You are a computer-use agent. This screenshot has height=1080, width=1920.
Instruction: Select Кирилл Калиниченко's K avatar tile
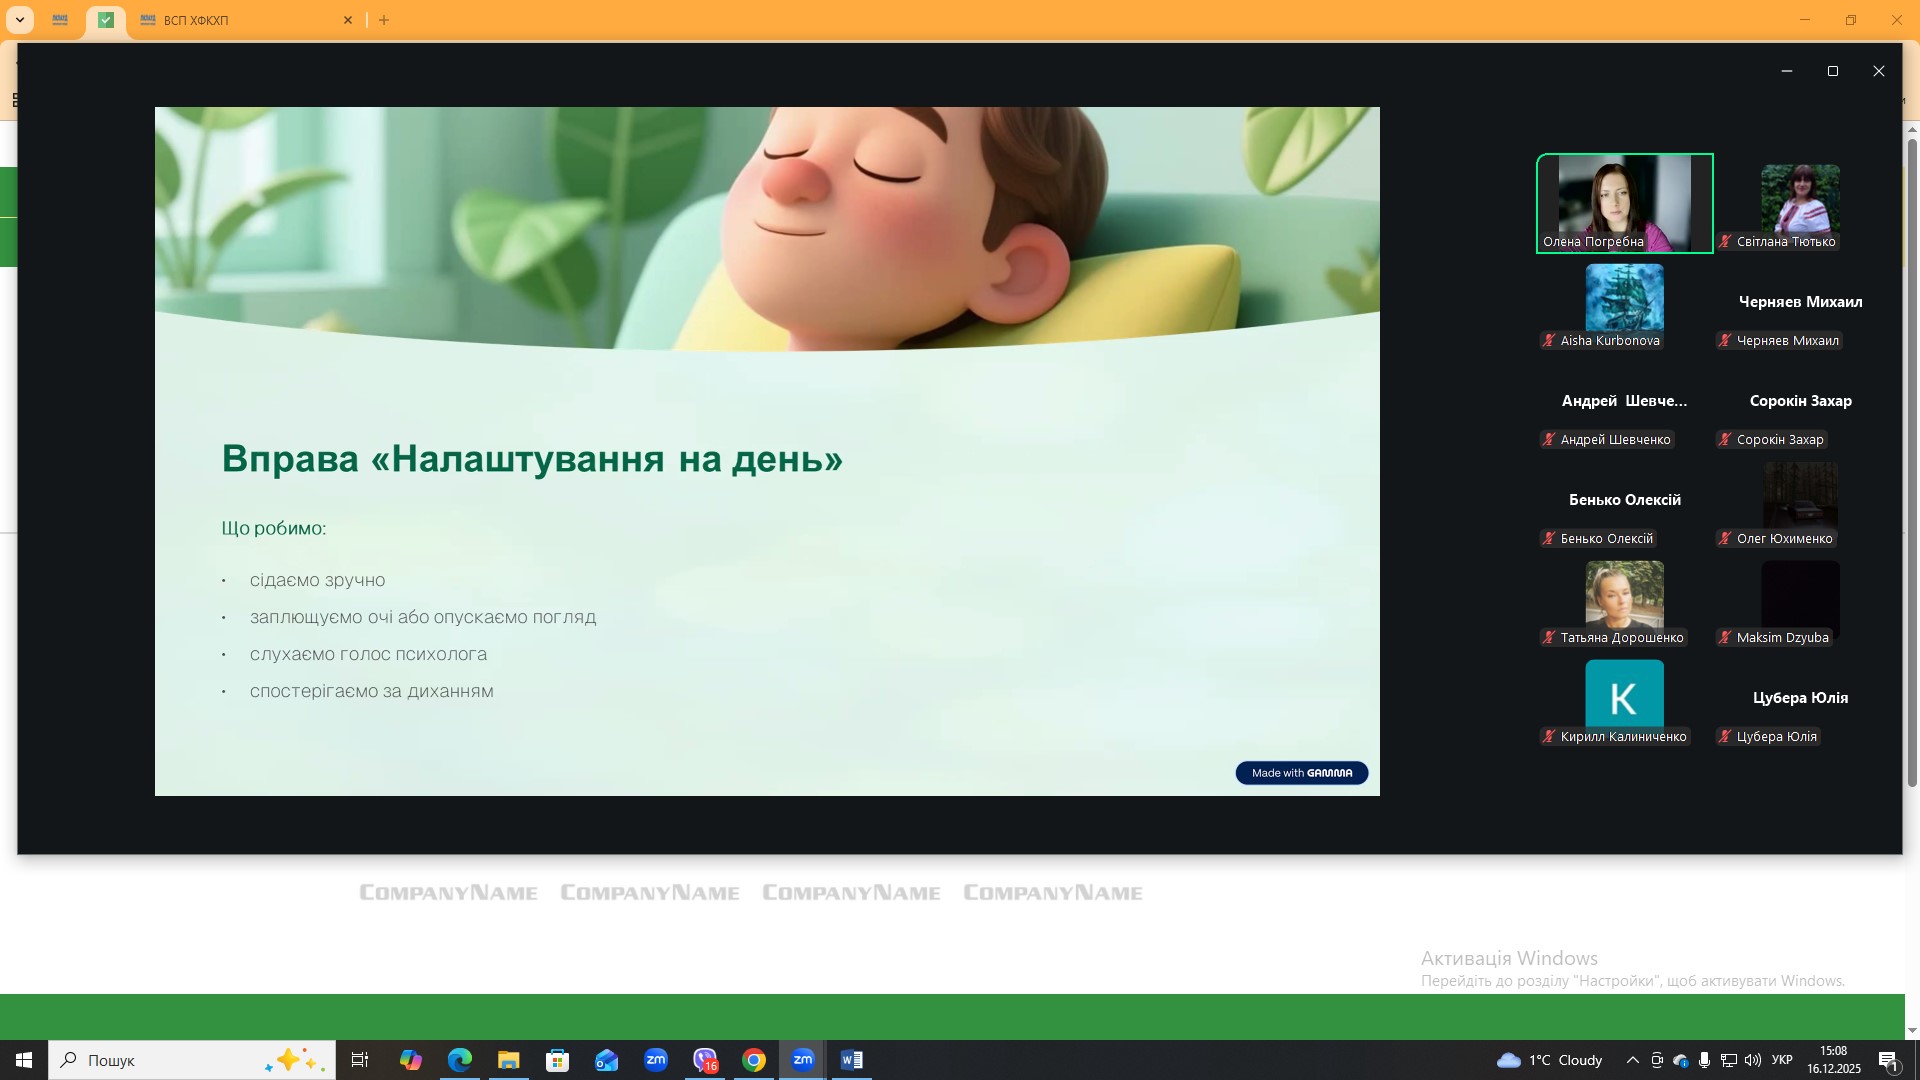point(1624,693)
